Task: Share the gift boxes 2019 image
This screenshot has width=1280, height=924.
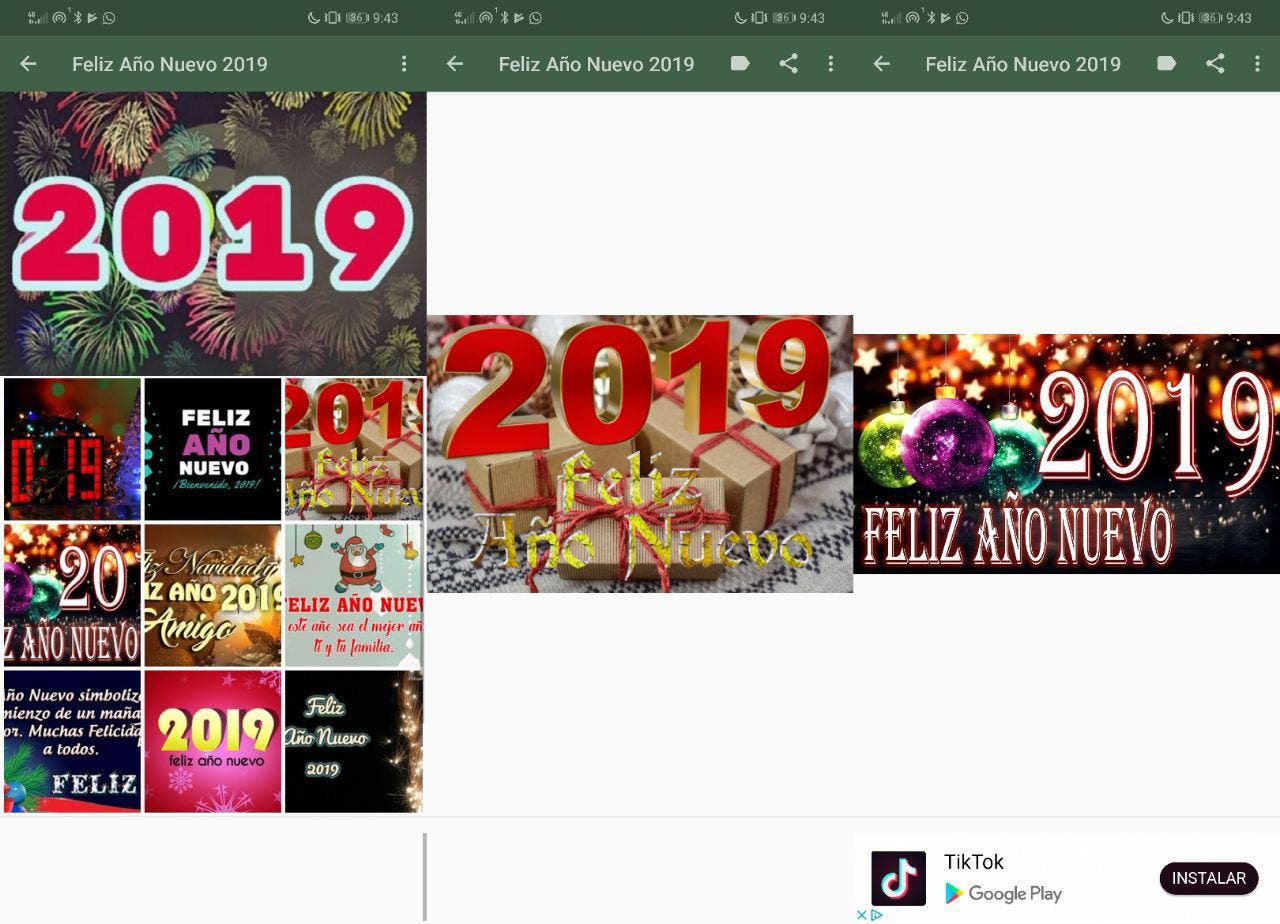Action: pos(789,64)
